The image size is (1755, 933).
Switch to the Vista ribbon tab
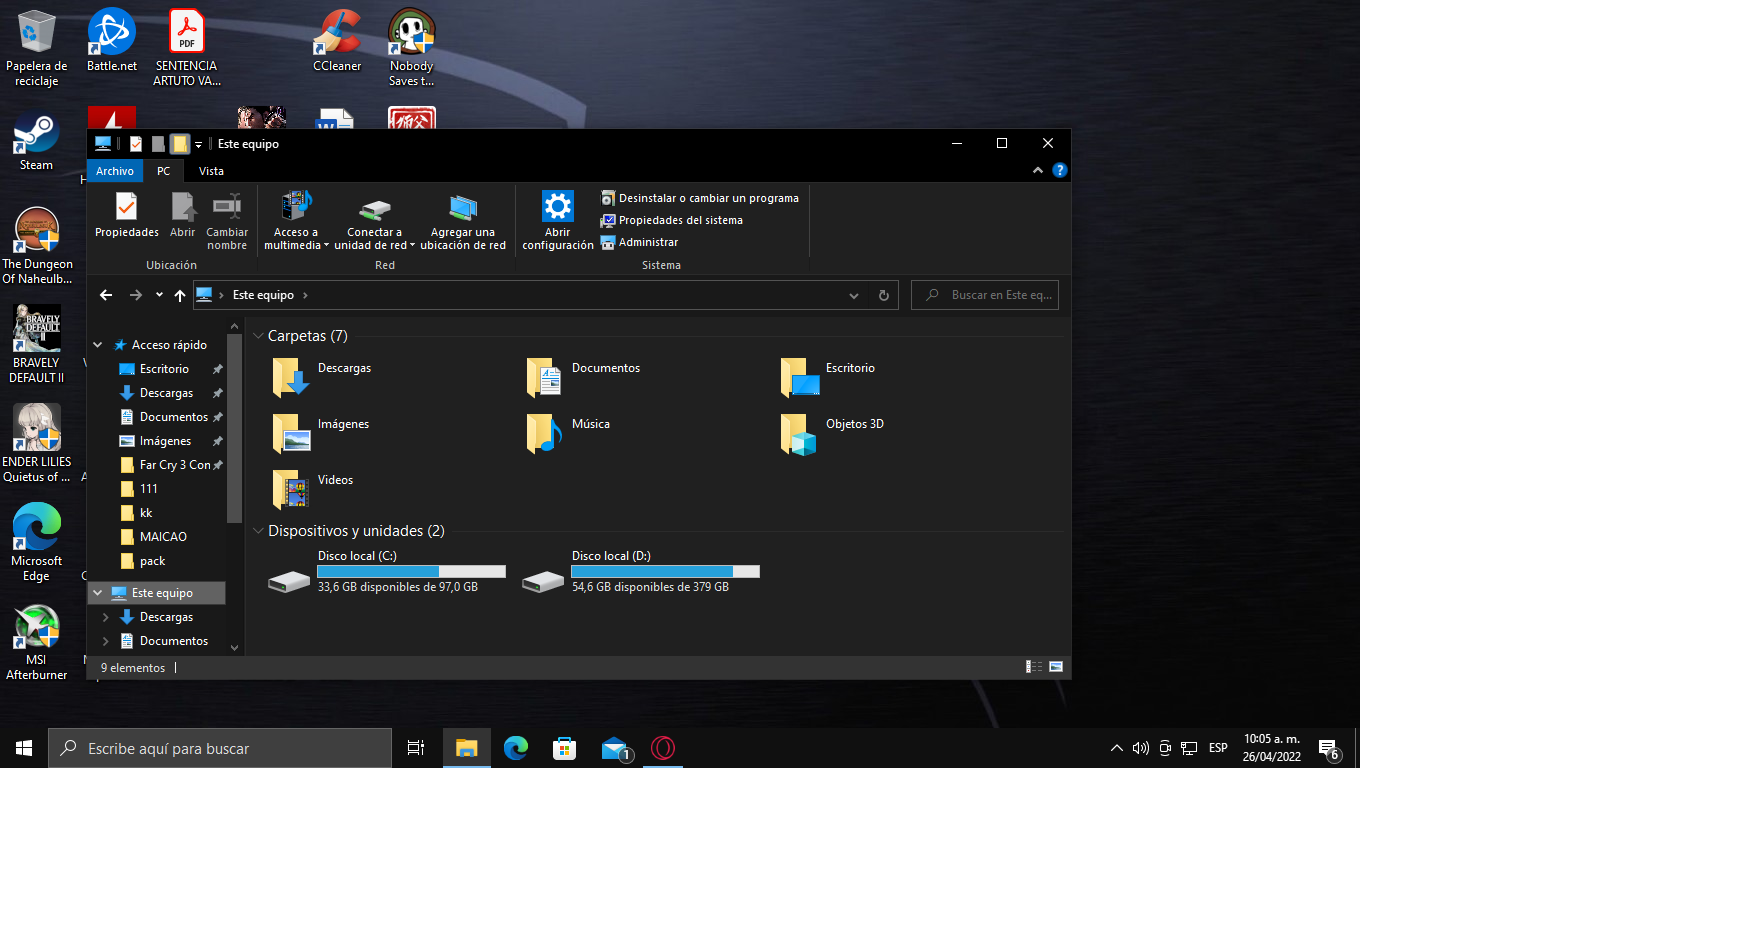coord(211,171)
